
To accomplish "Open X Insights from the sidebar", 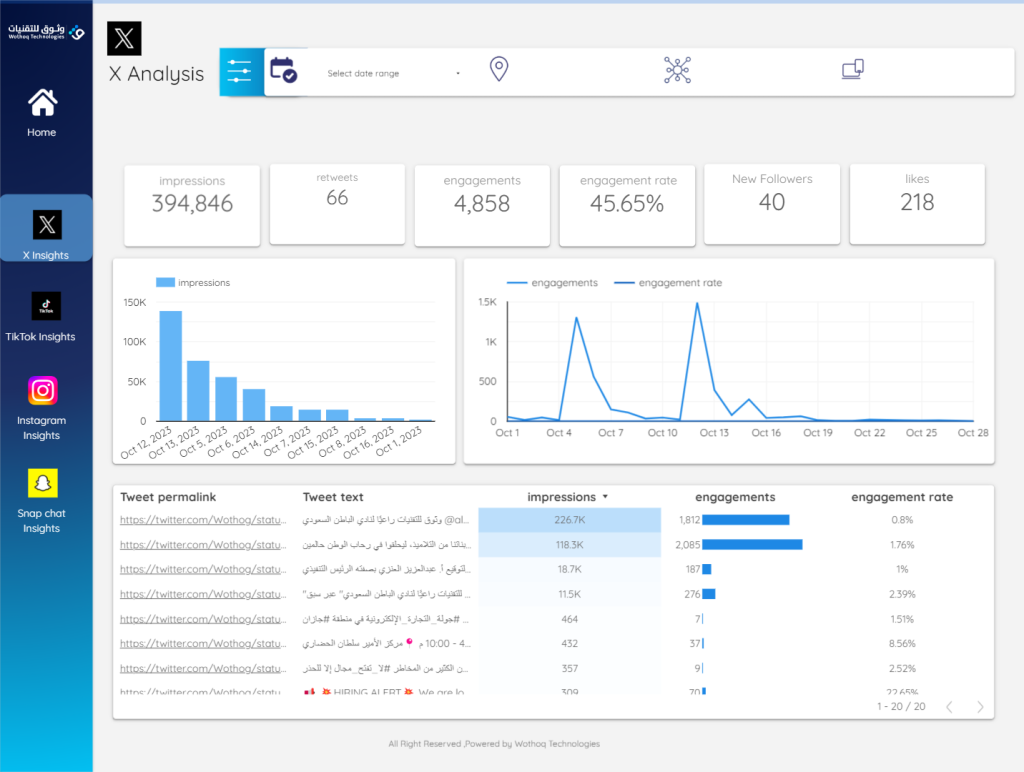I will point(46,226).
